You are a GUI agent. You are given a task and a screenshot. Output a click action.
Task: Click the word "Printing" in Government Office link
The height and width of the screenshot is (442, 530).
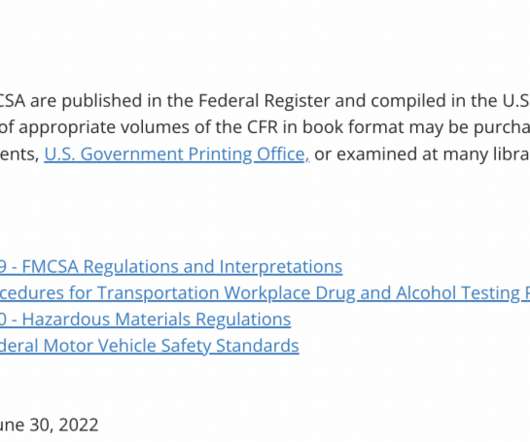pos(220,154)
